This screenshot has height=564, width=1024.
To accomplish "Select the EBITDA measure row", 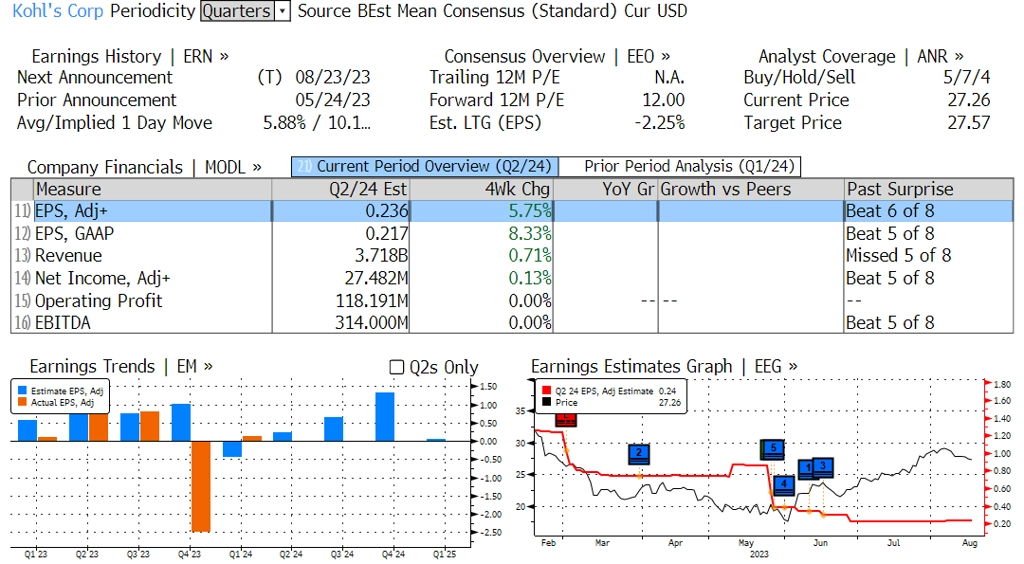I will pos(512,322).
